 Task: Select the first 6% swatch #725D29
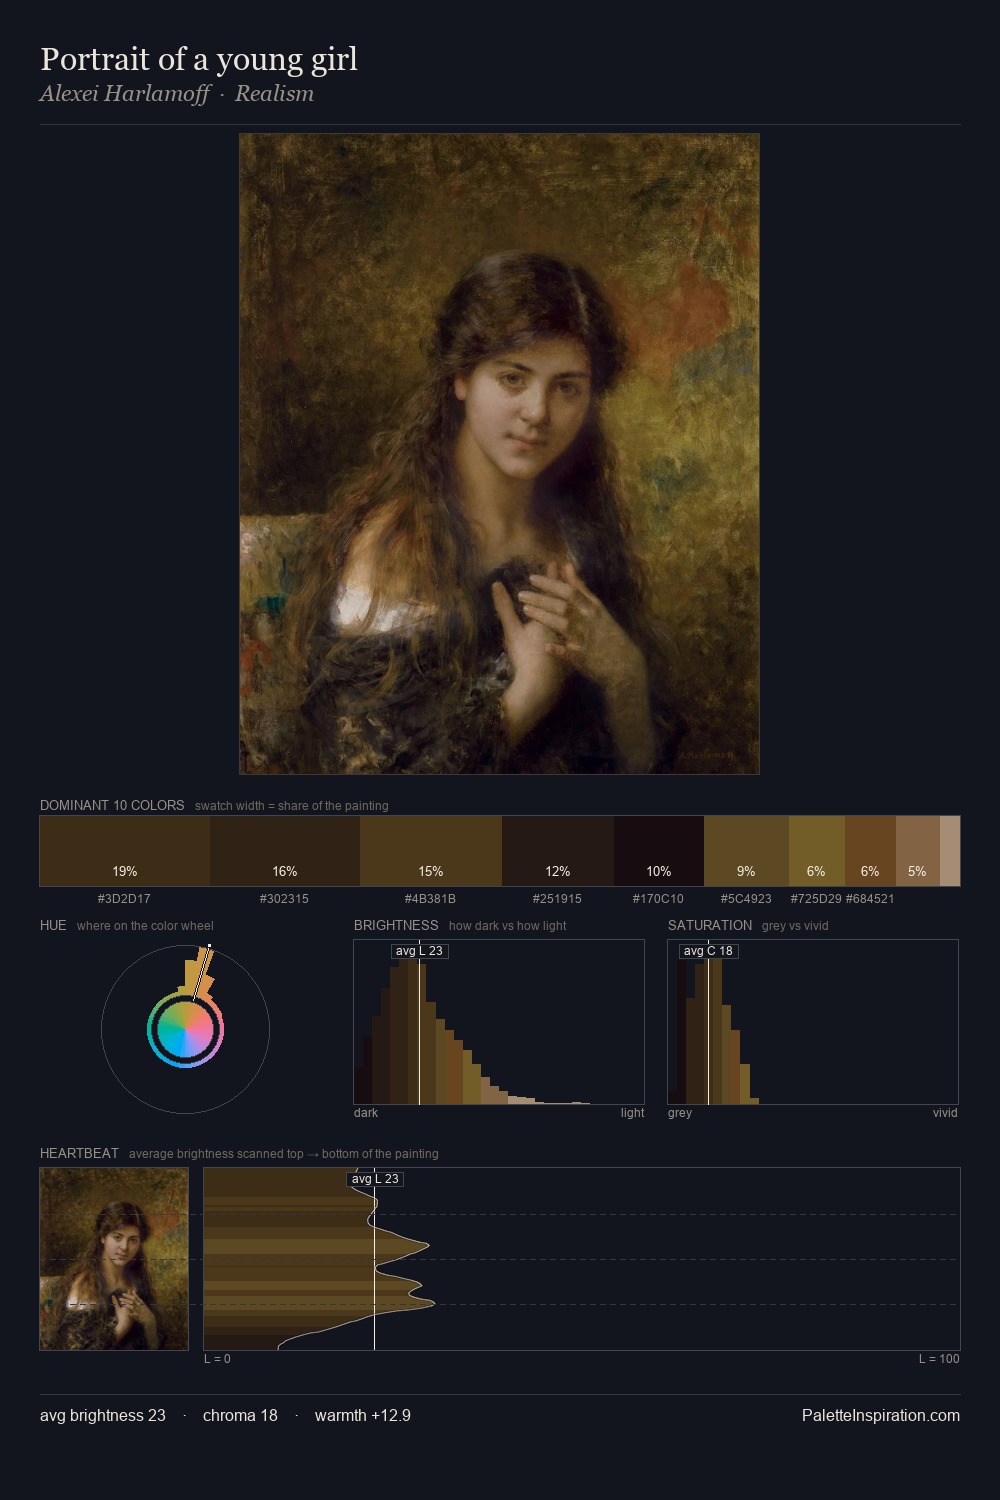click(817, 851)
